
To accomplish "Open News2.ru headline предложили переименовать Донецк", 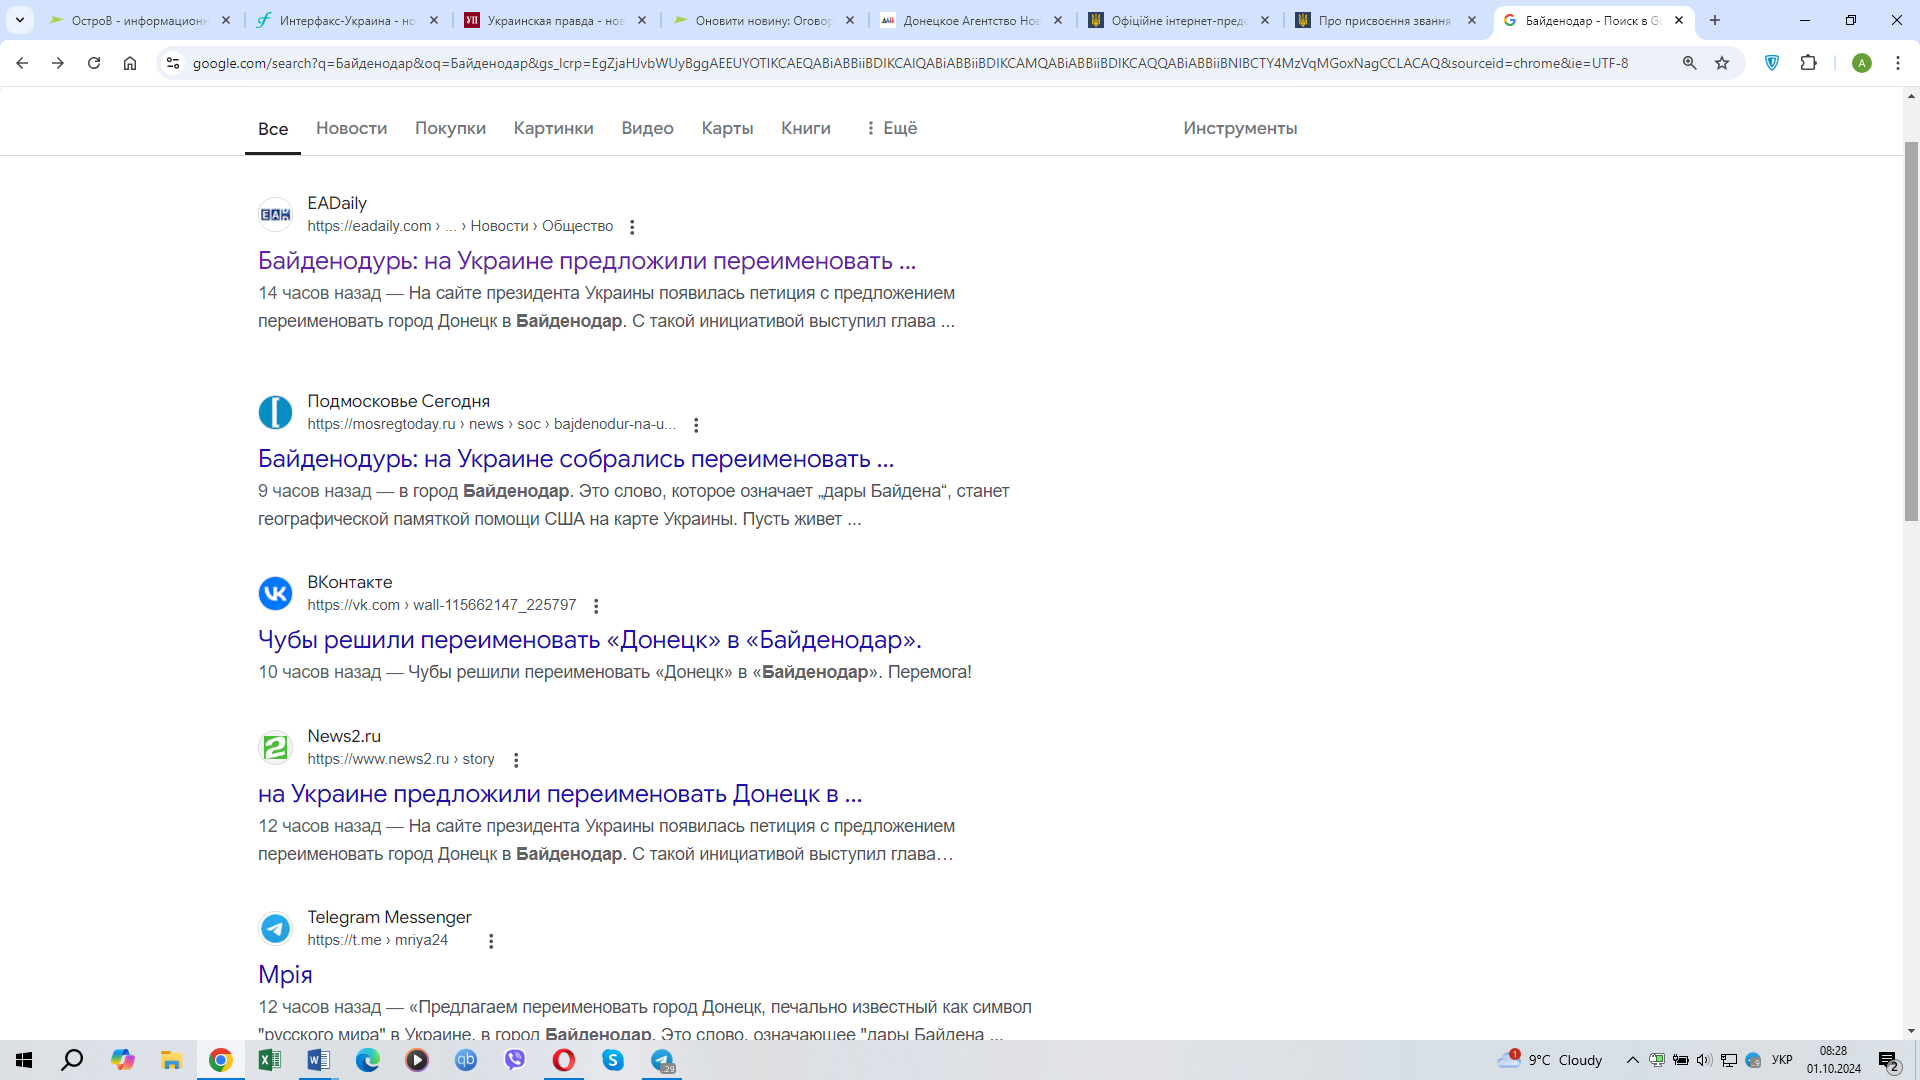I will tap(560, 794).
